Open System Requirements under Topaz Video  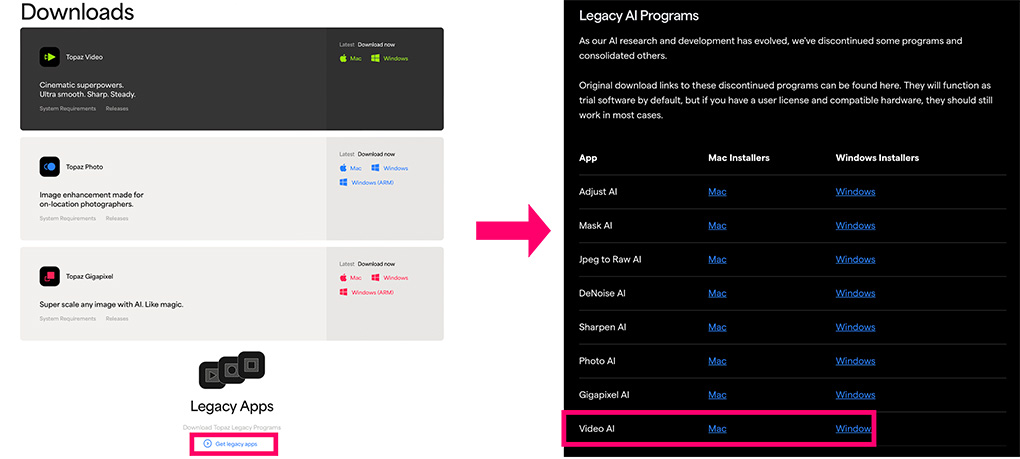pyautogui.click(x=68, y=108)
